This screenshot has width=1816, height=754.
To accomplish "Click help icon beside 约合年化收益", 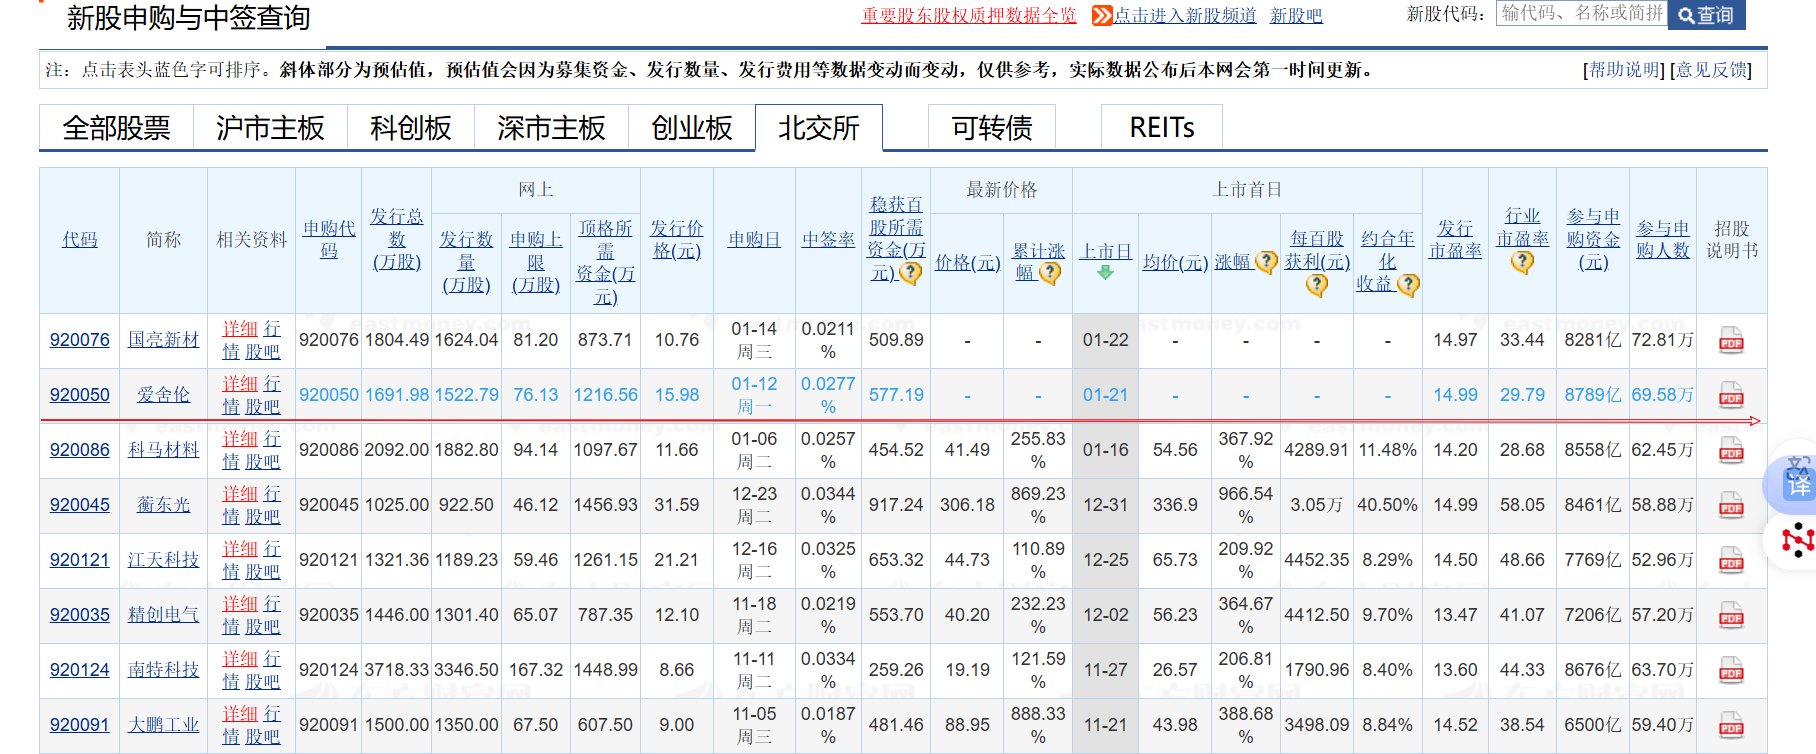I will tap(1408, 285).
